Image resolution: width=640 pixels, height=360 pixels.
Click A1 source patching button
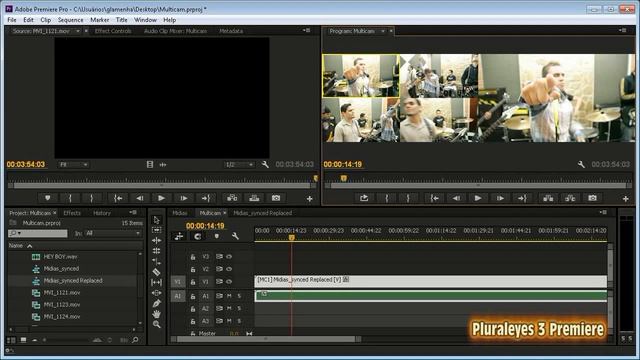tap(178, 296)
